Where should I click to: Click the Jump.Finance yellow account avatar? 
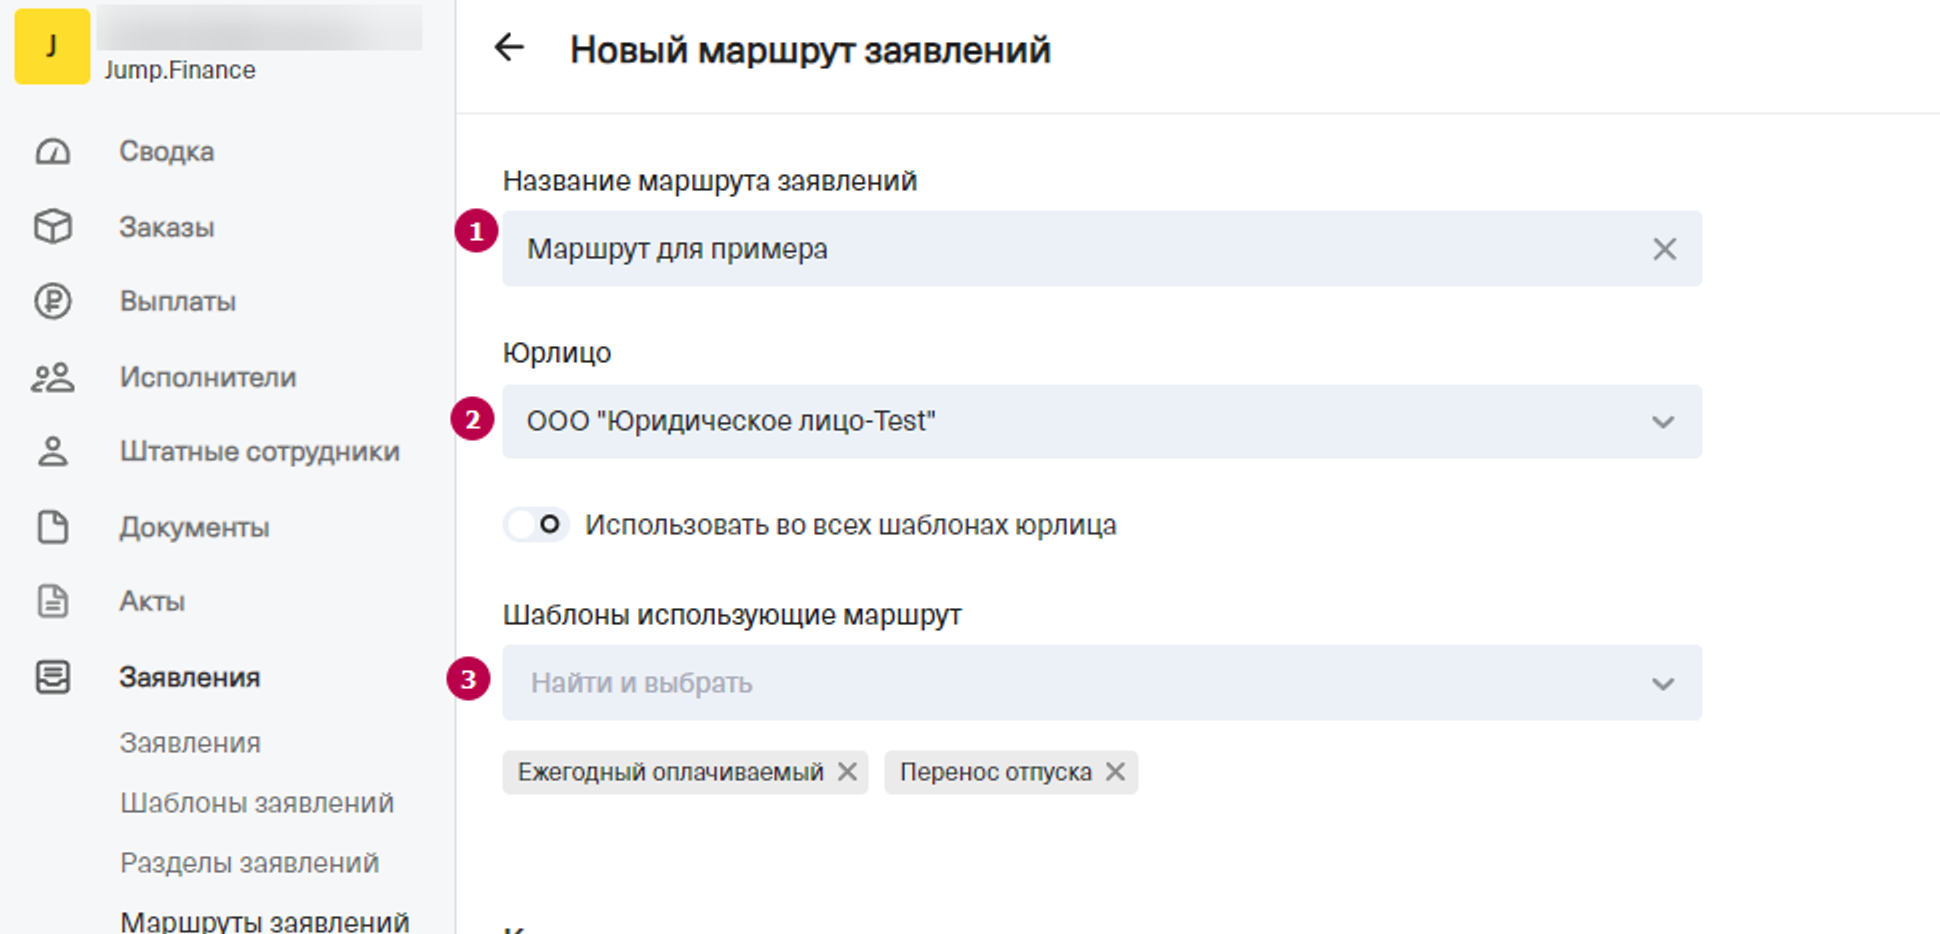point(52,47)
